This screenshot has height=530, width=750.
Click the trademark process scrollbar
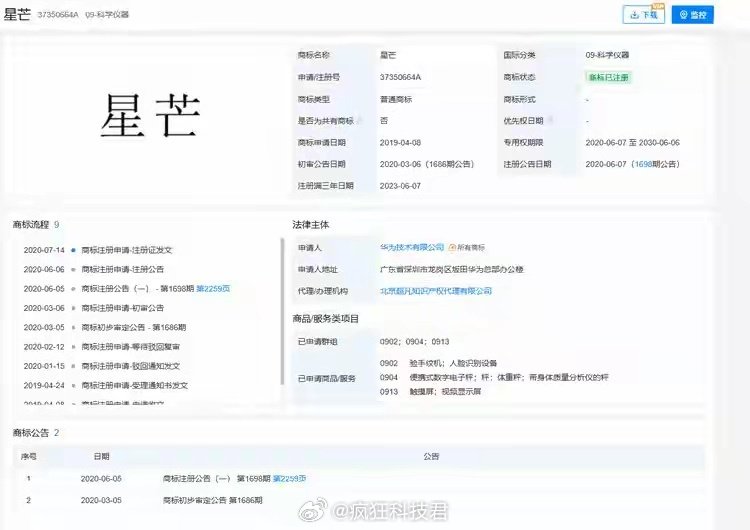(282, 311)
